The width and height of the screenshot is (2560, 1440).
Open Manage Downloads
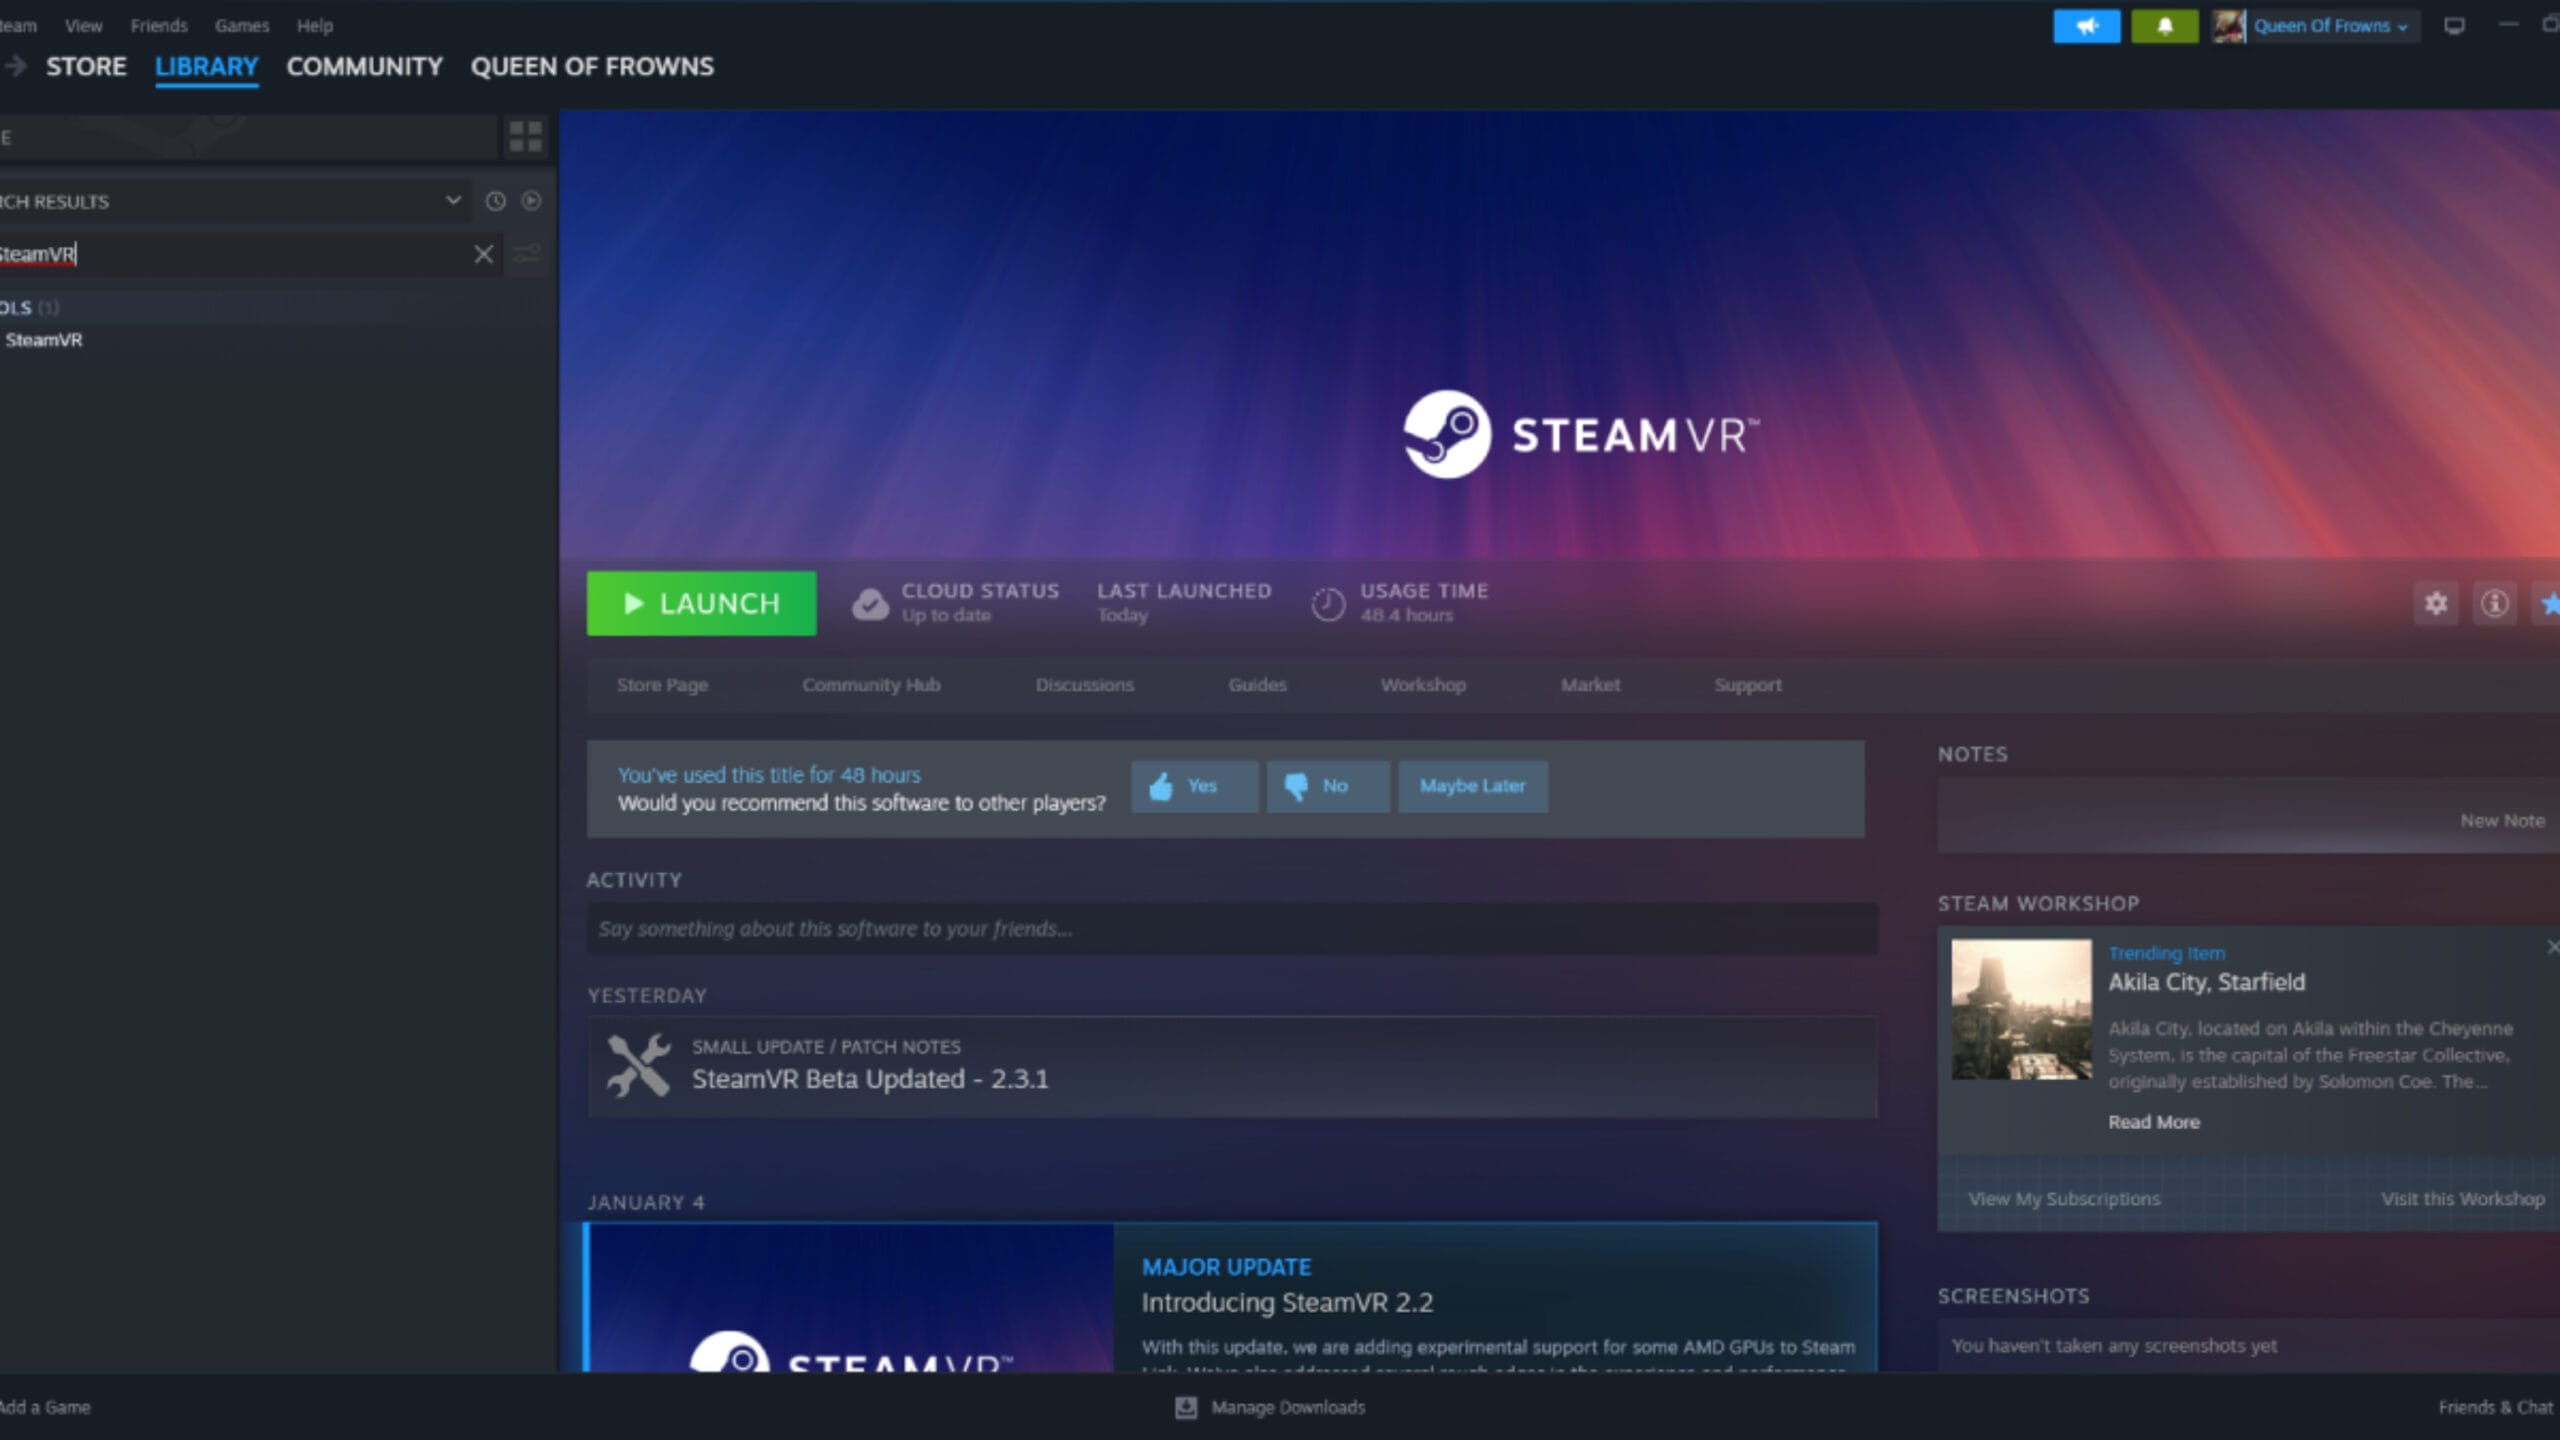tap(1288, 1407)
